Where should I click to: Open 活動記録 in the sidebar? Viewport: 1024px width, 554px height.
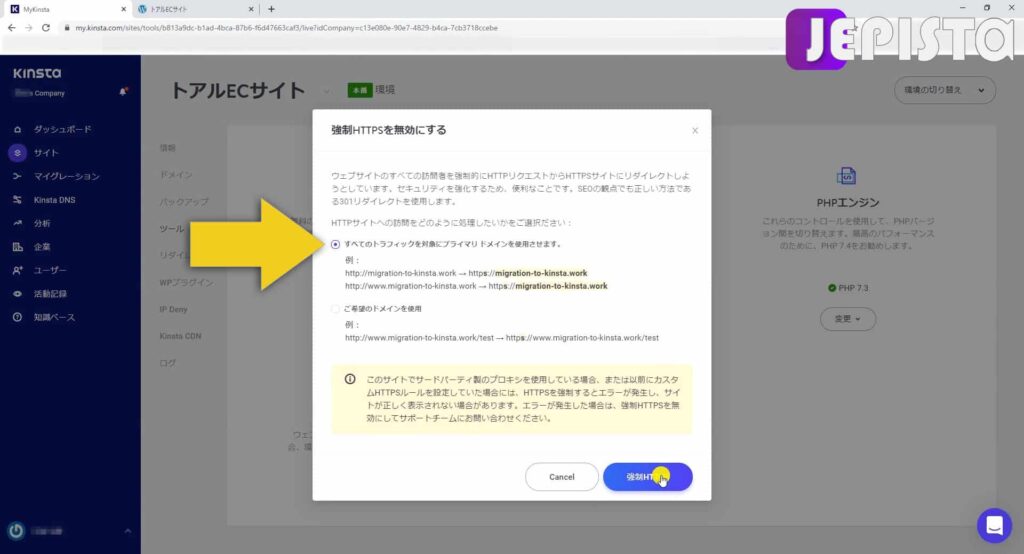50,294
